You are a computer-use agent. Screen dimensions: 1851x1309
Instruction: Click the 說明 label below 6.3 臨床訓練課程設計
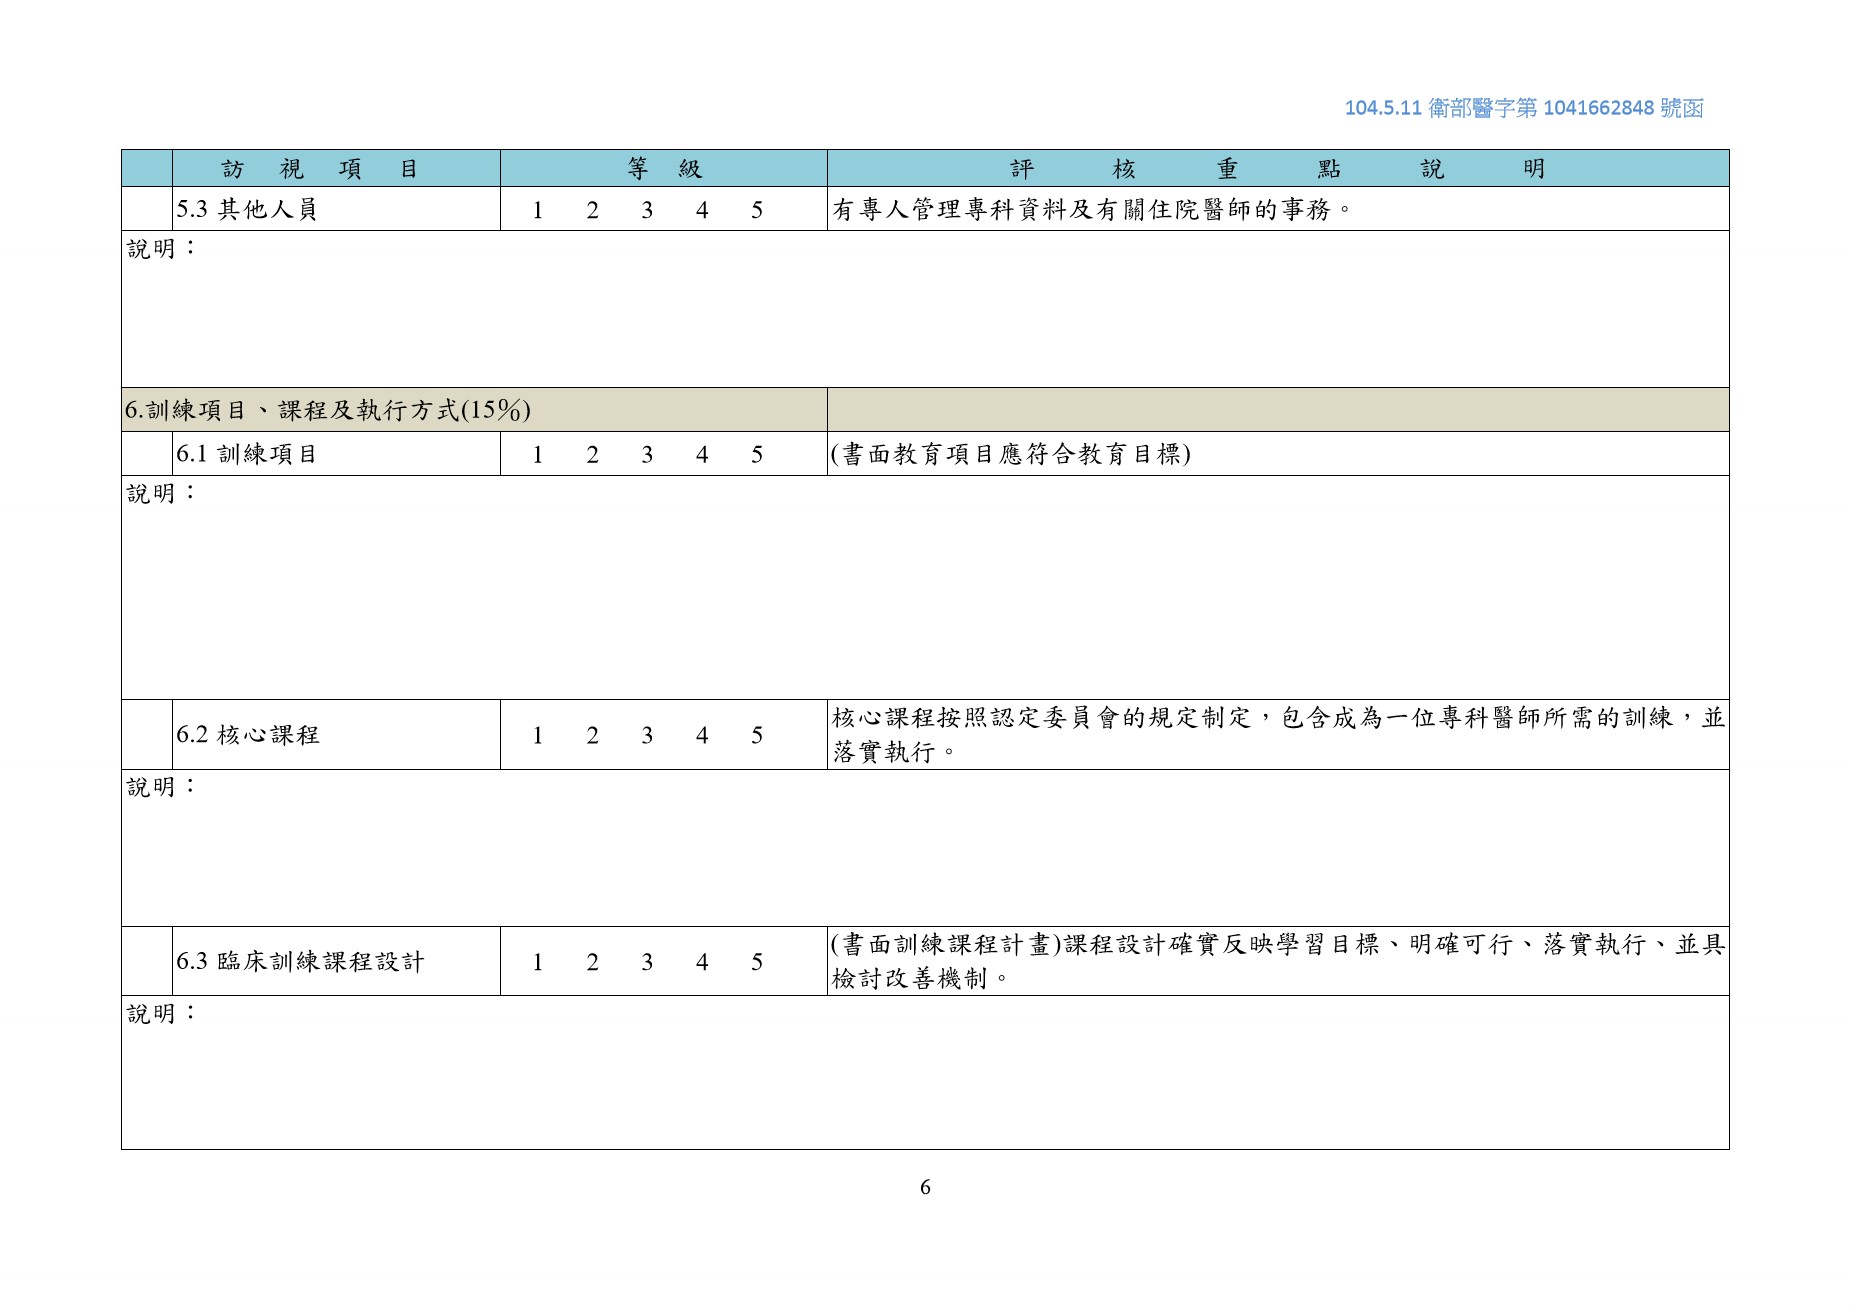click(x=161, y=1014)
